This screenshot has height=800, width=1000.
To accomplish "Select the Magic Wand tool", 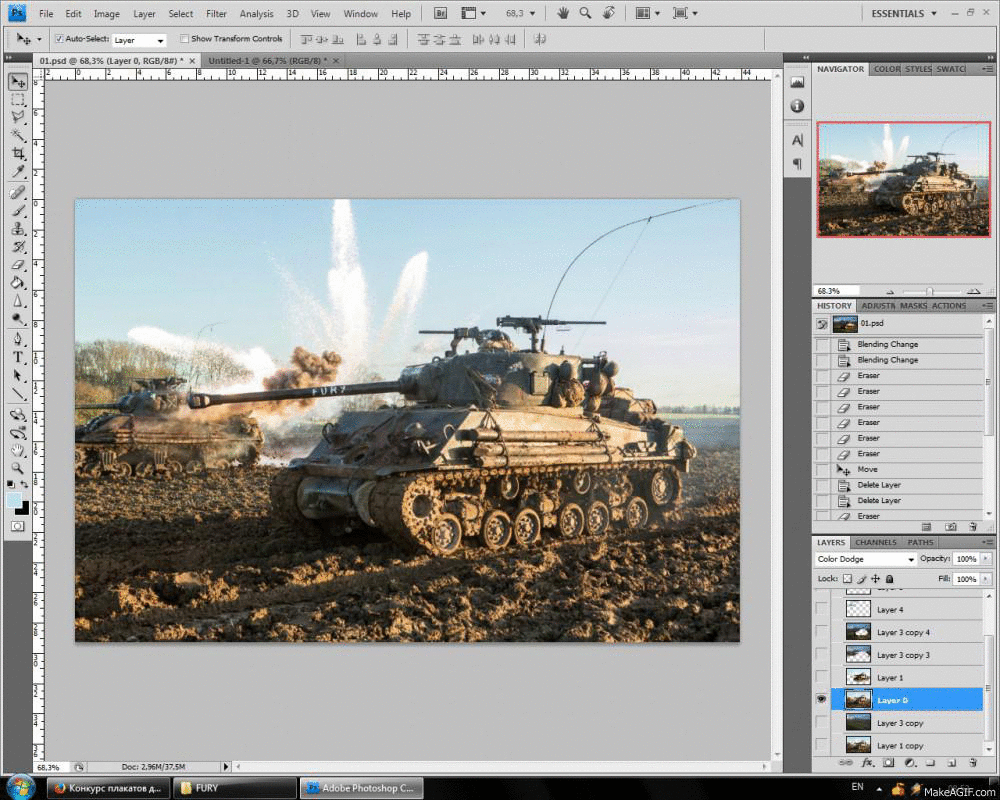I will pyautogui.click(x=18, y=135).
